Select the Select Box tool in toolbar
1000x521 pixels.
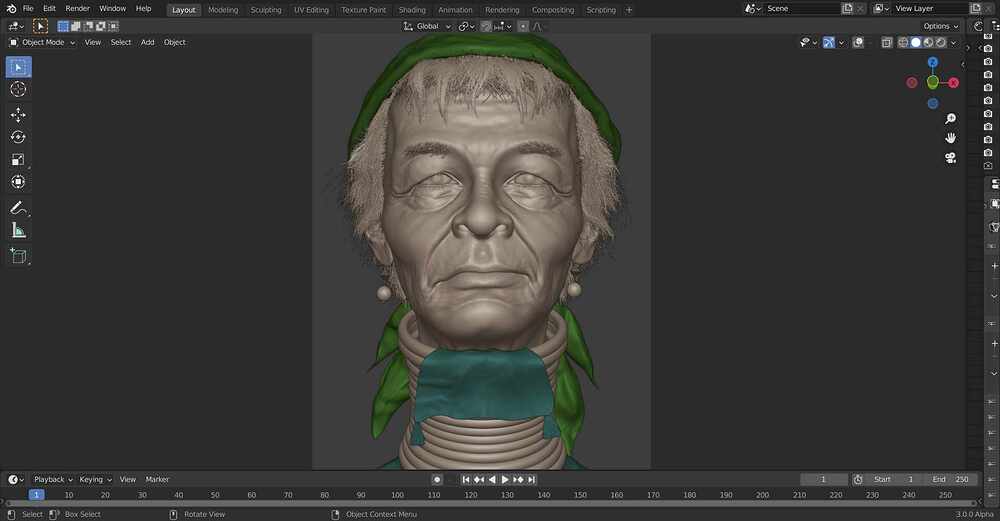(18, 67)
